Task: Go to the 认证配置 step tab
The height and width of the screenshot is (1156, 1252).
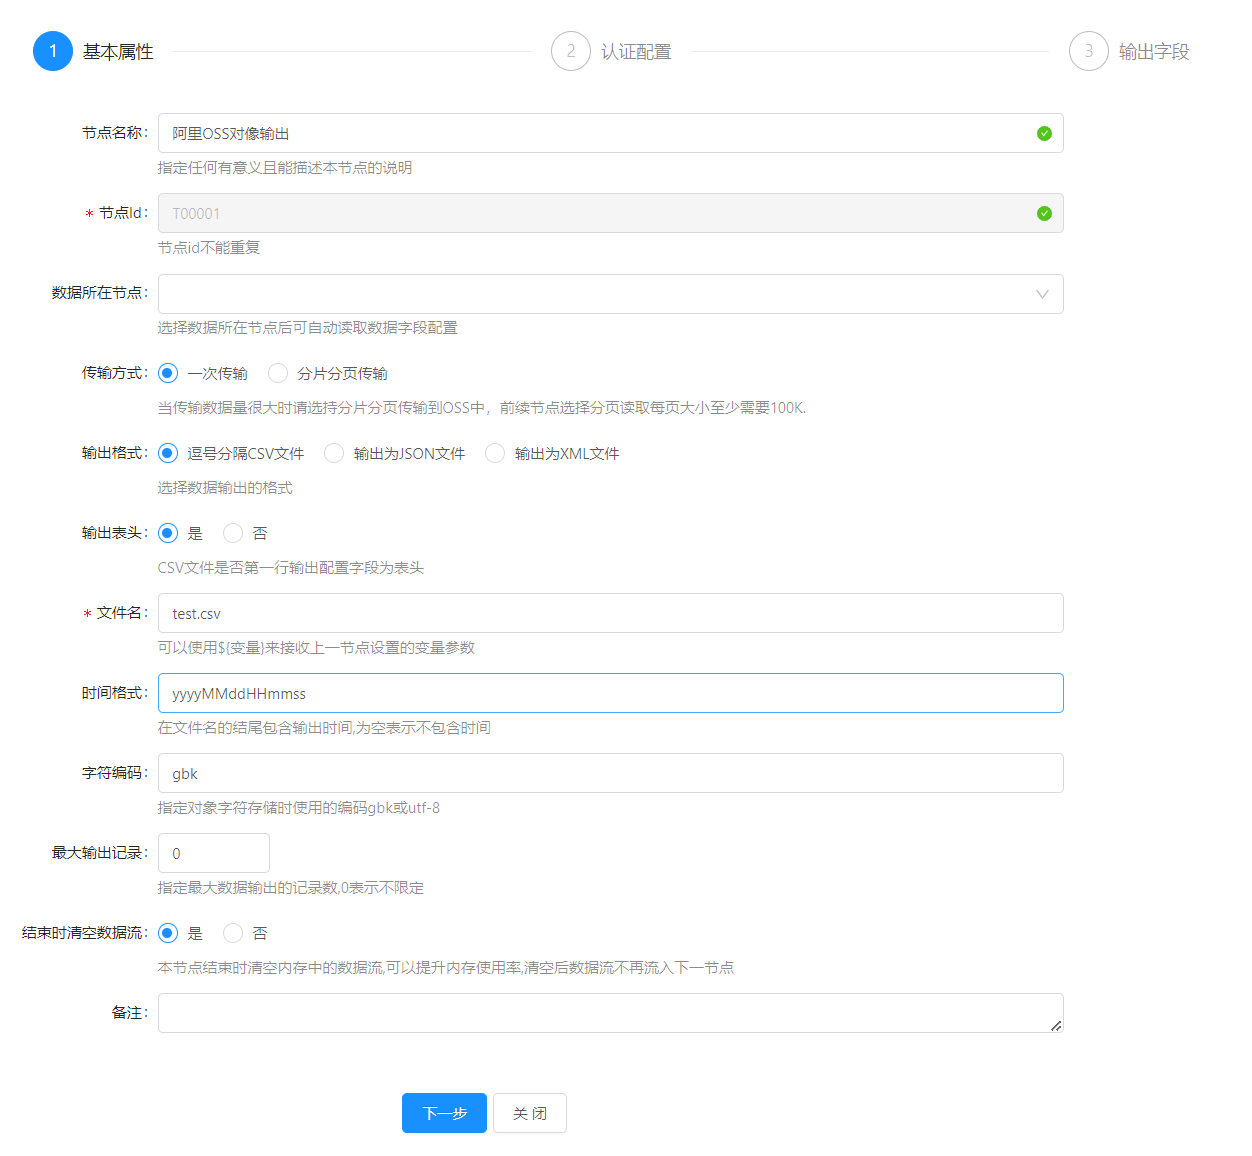Action: (636, 52)
